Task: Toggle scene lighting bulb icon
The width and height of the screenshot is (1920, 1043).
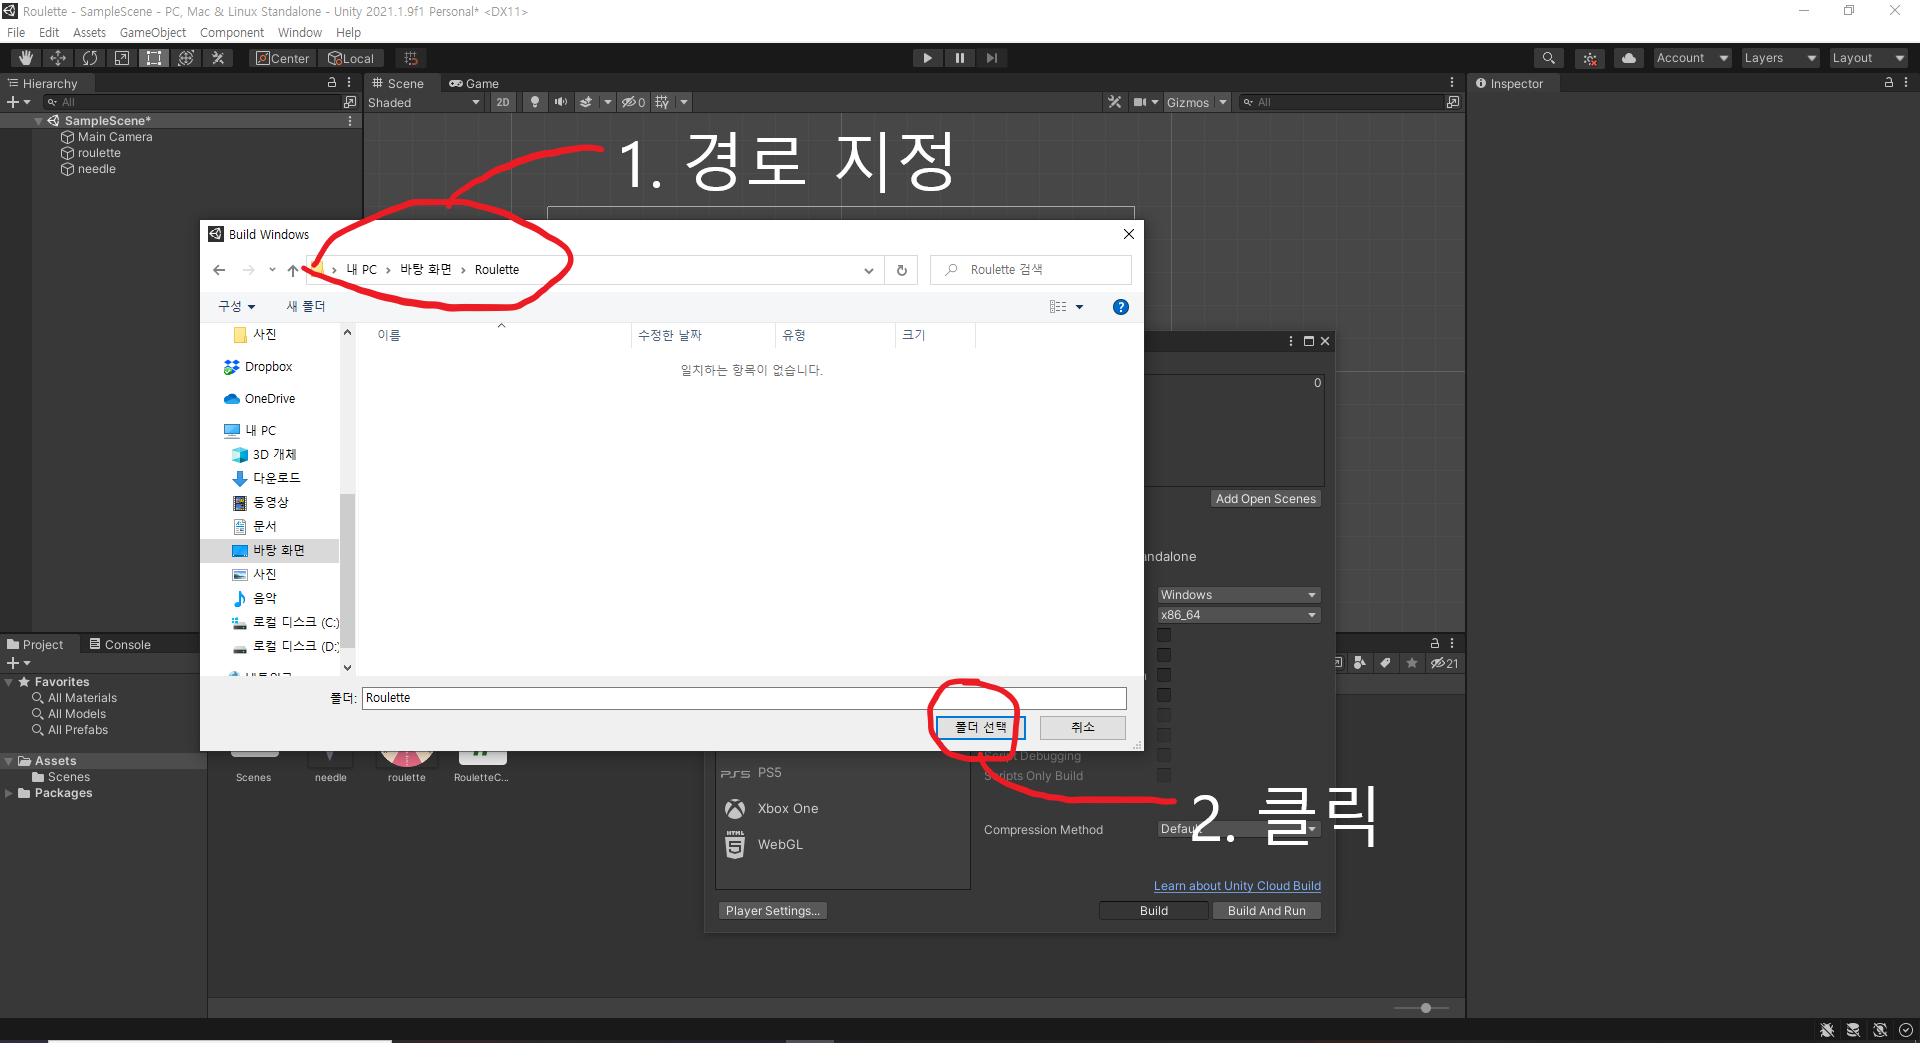Action: pos(535,102)
